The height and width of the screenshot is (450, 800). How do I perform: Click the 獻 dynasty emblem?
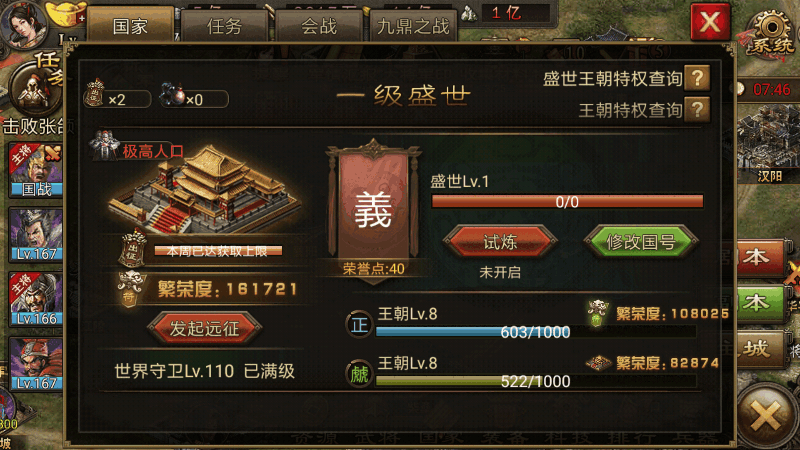pos(359,374)
